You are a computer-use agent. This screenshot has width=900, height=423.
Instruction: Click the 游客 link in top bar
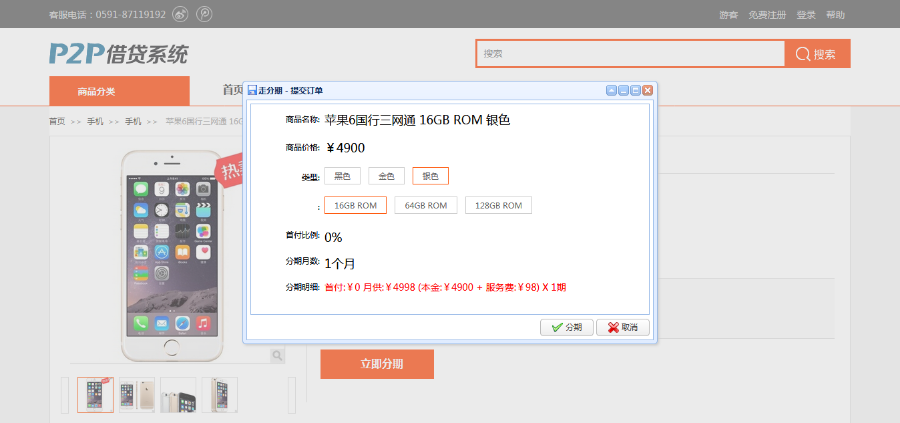click(728, 15)
